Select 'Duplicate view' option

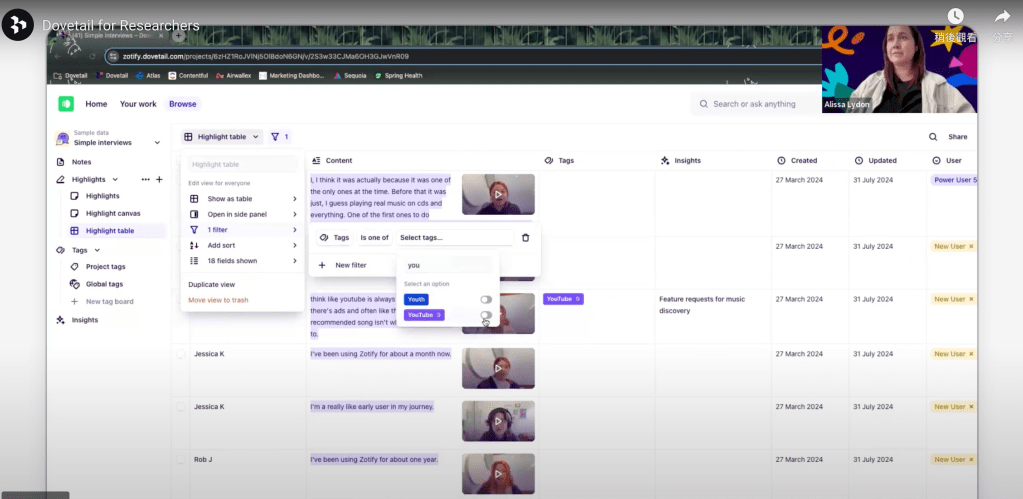(211, 284)
